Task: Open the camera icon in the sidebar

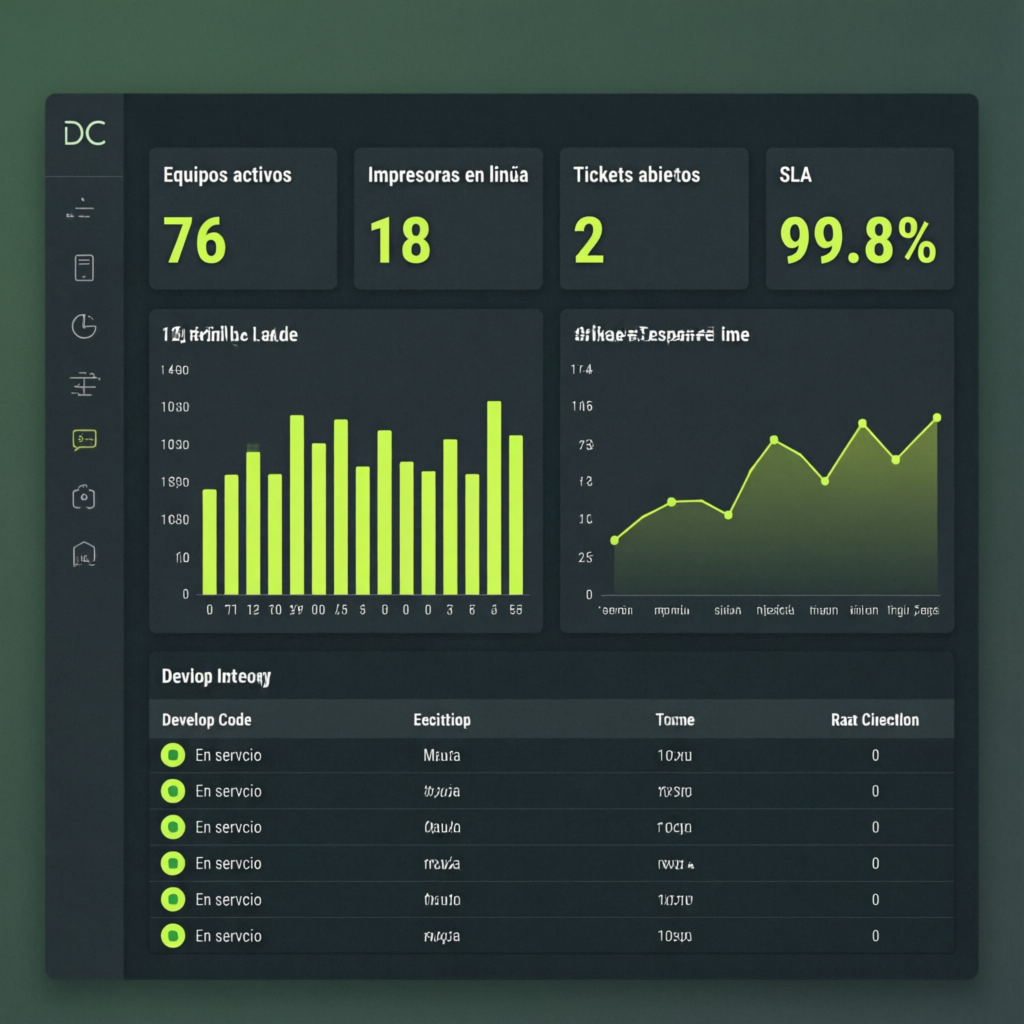Action: 84,497
